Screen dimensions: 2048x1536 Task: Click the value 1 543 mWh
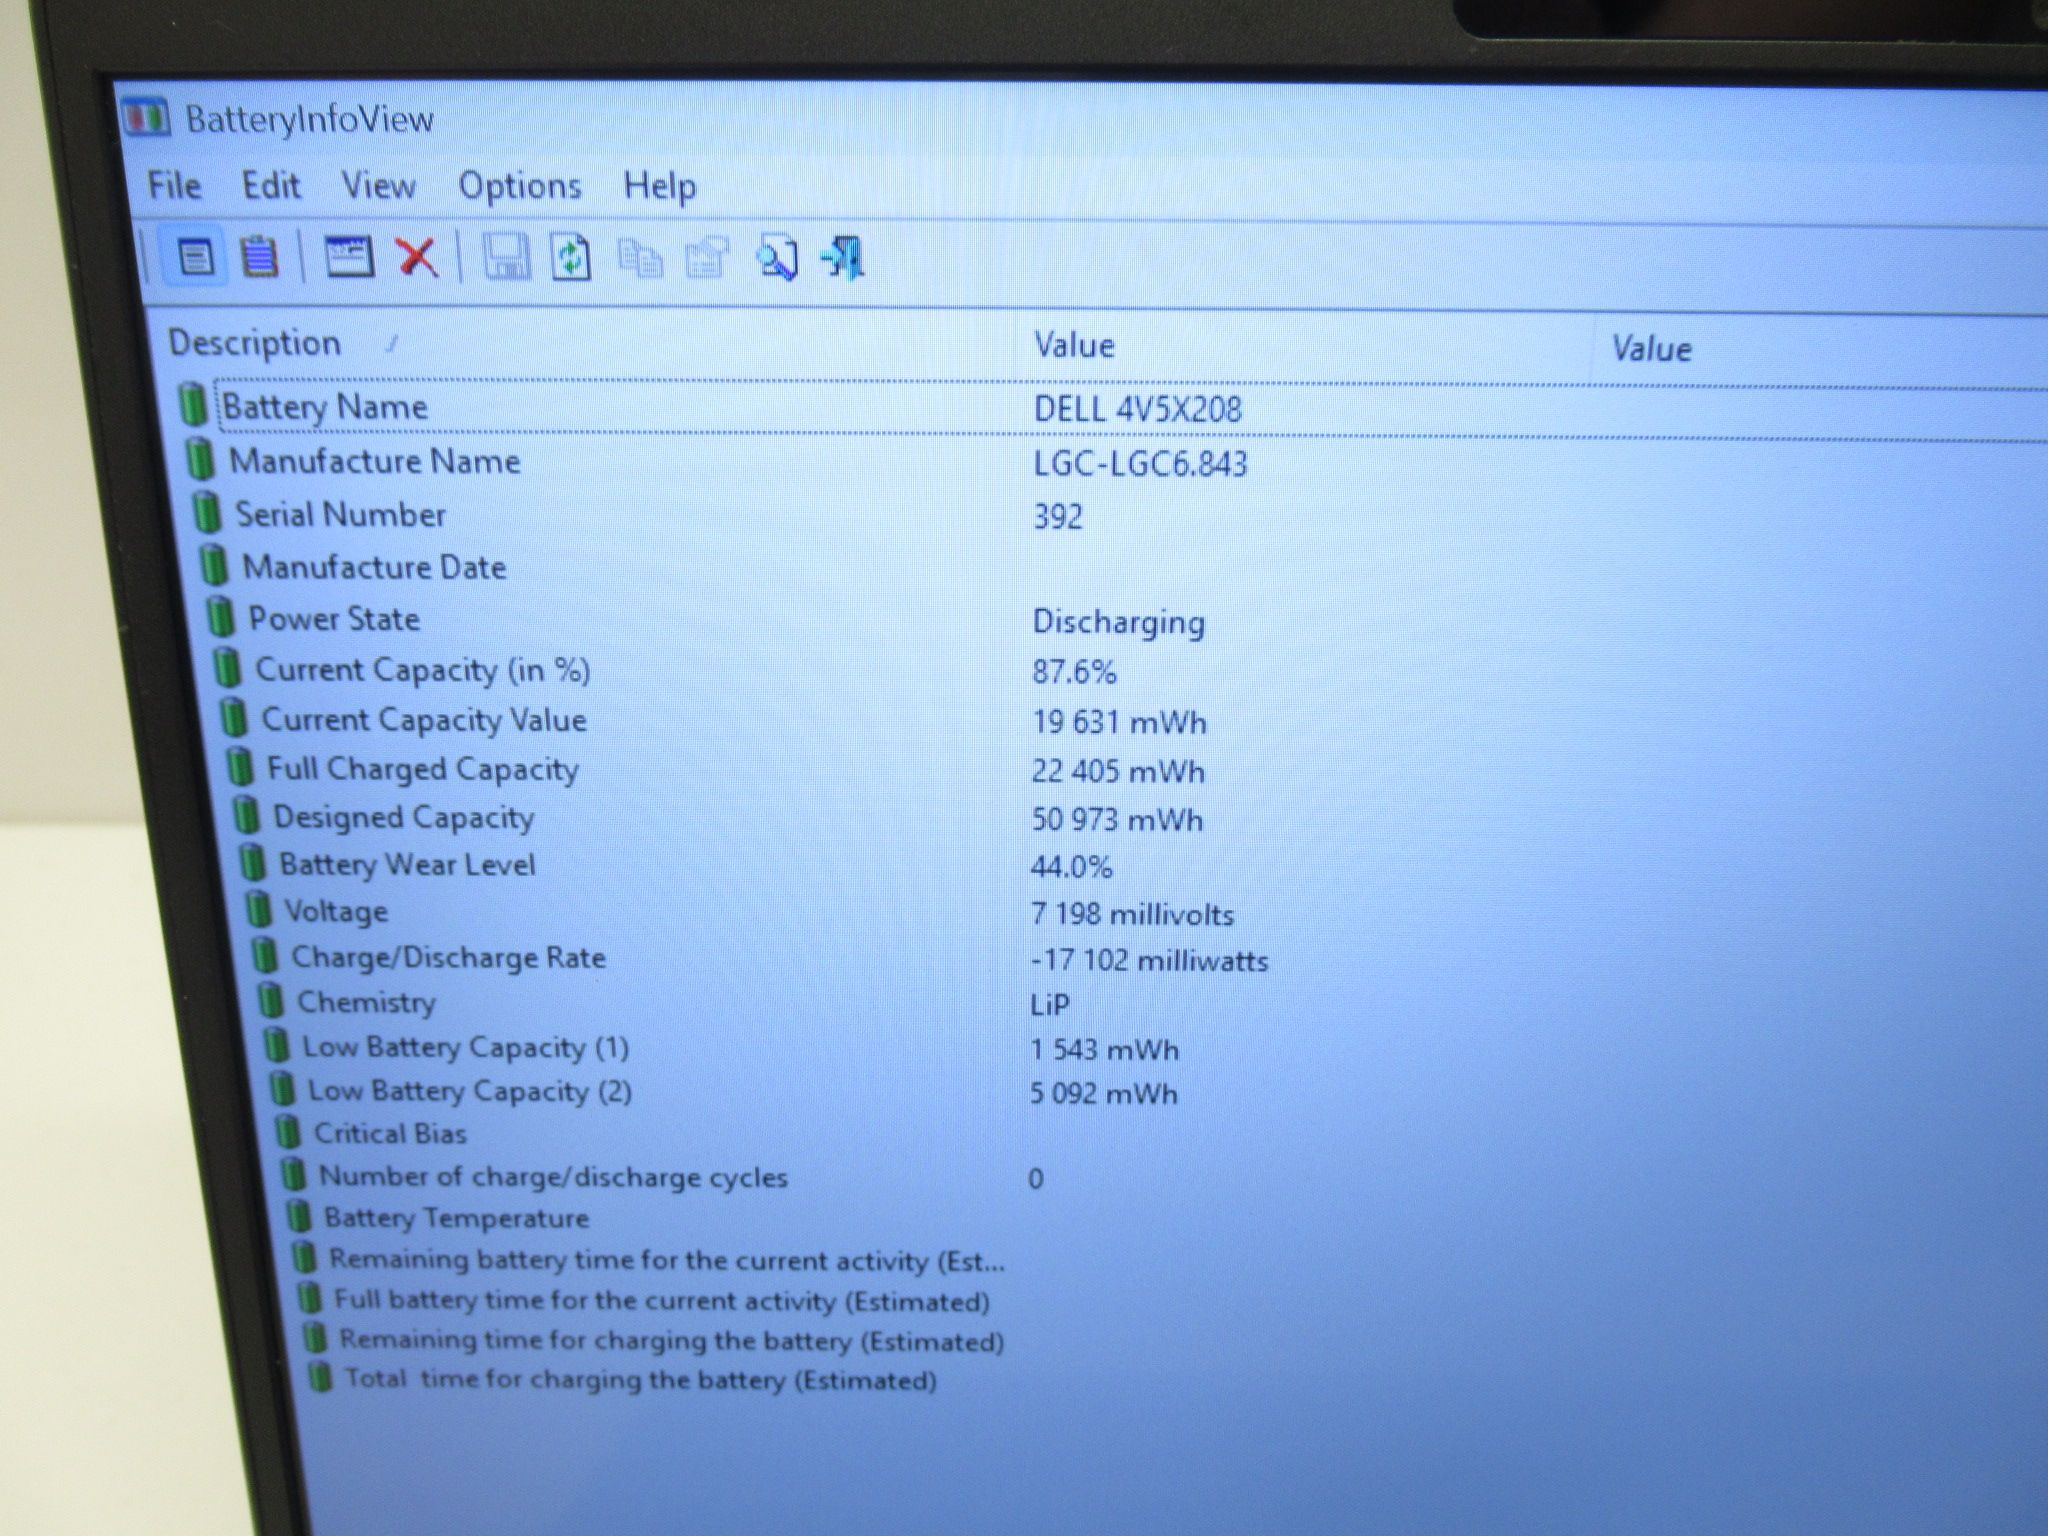[1104, 1049]
